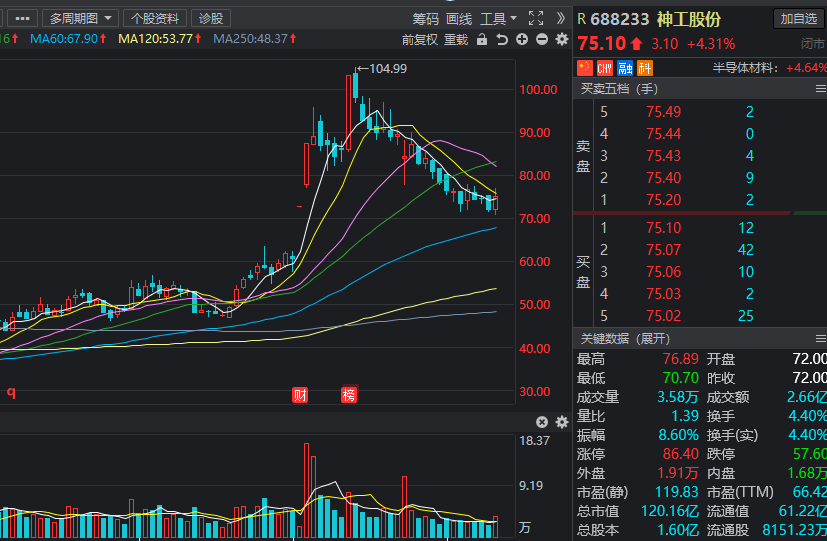Click the fullscreen expand icon
The image size is (827, 541).
tap(536, 18)
